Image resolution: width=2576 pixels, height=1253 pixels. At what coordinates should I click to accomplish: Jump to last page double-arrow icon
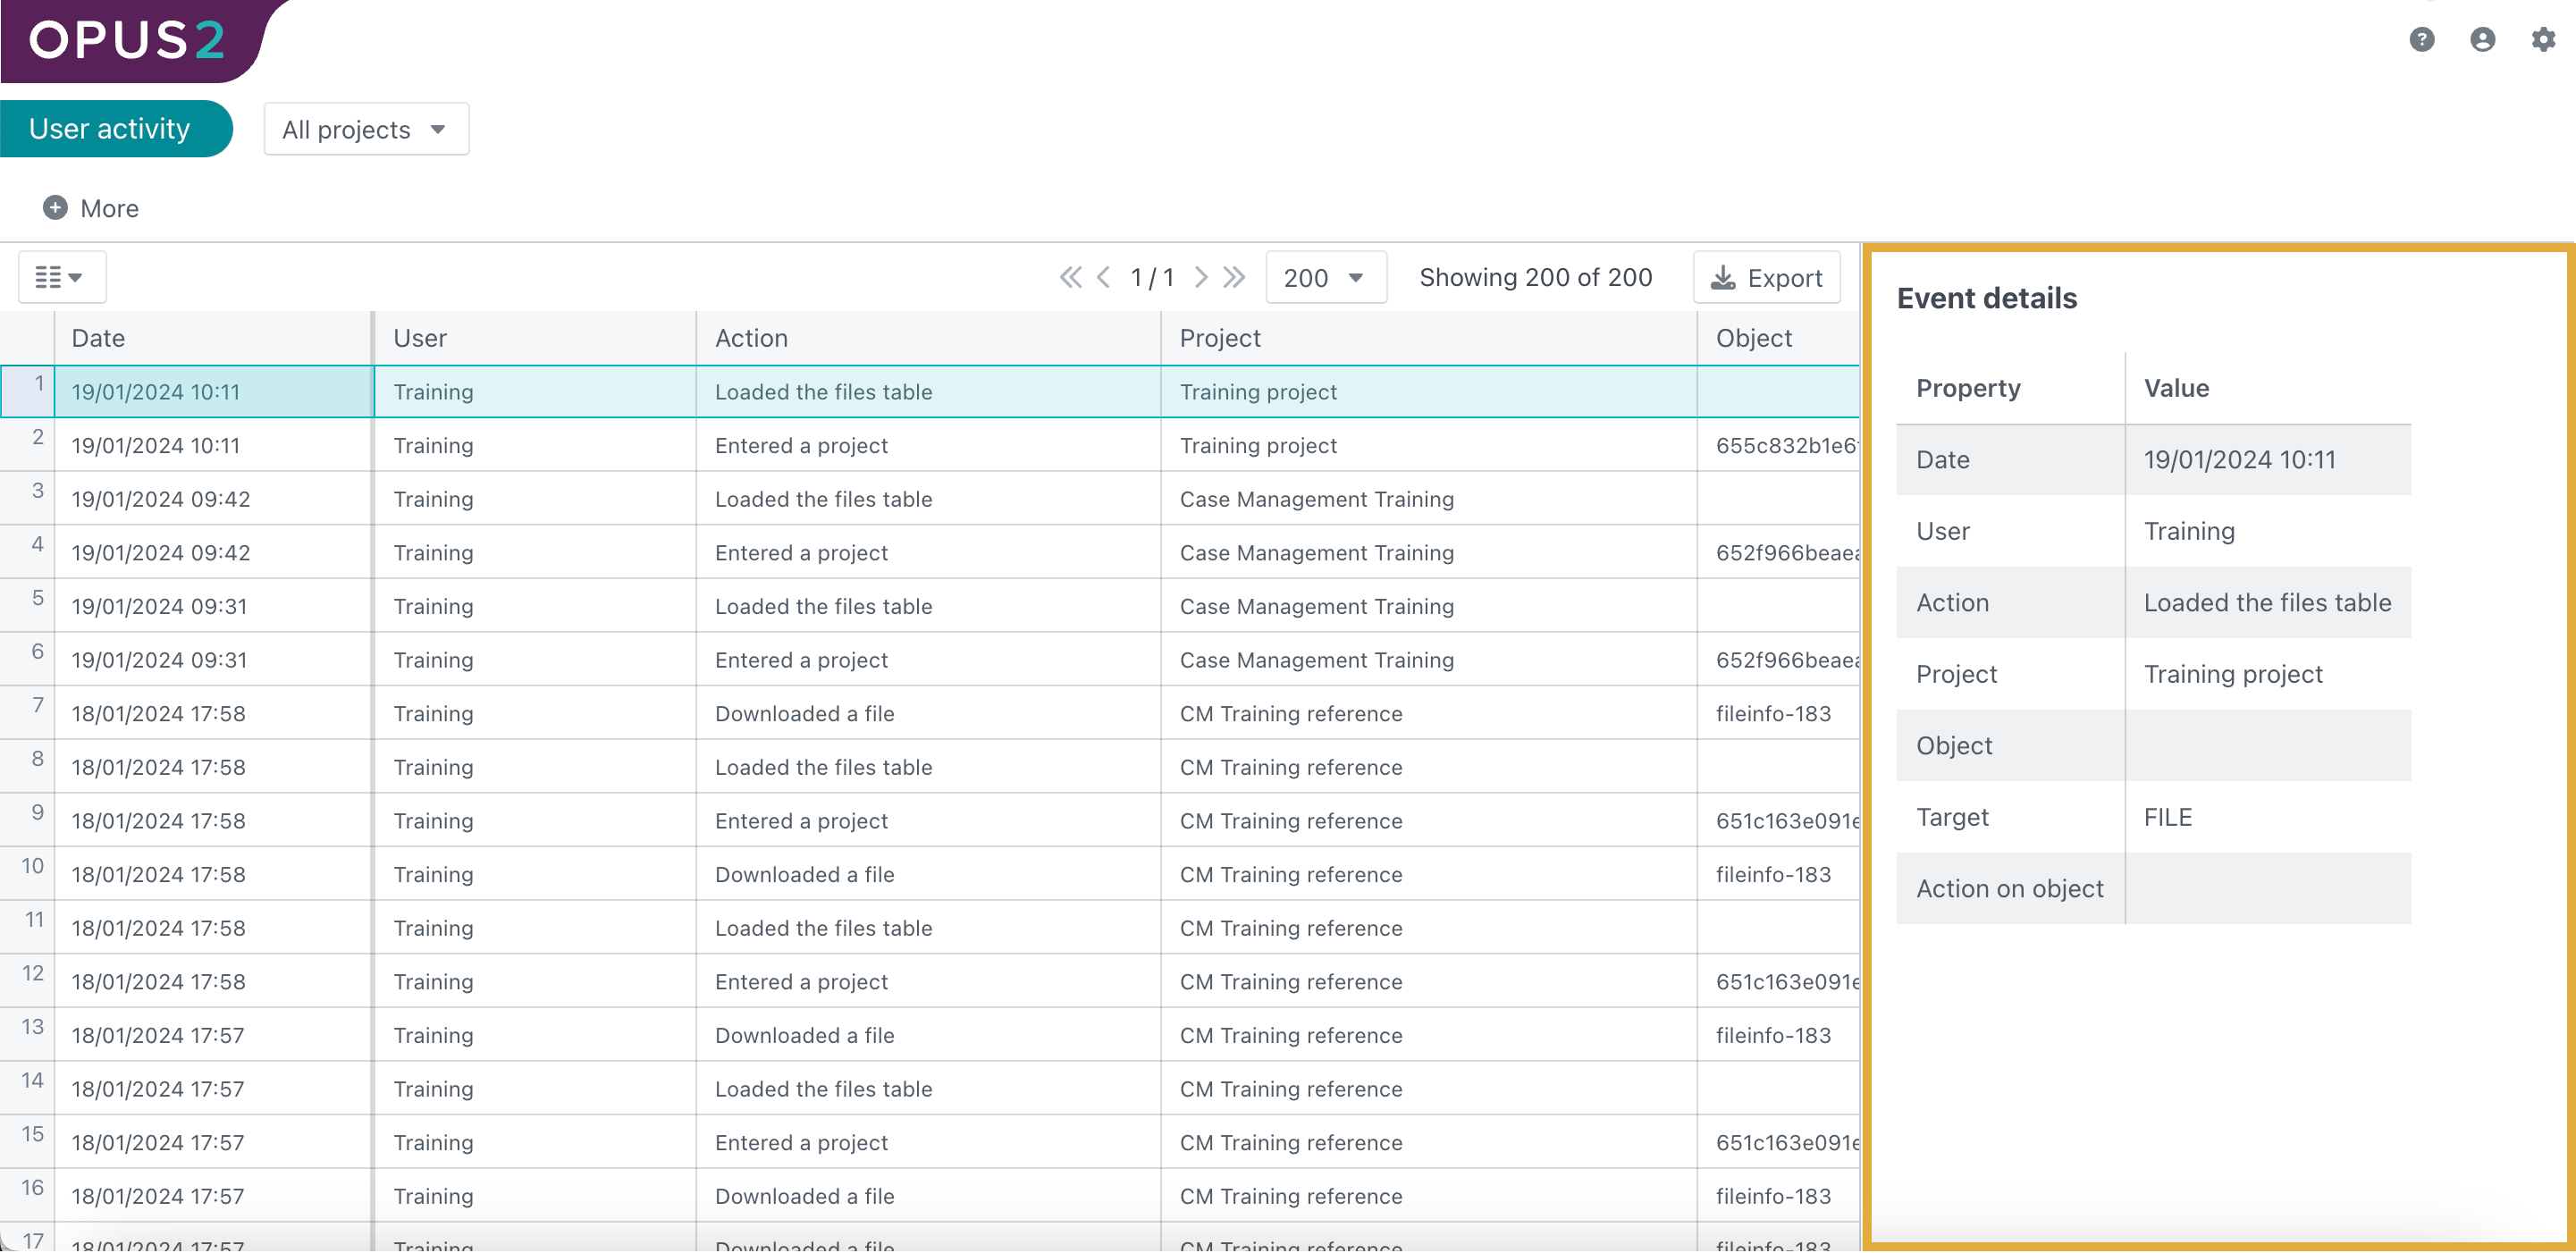[1235, 277]
